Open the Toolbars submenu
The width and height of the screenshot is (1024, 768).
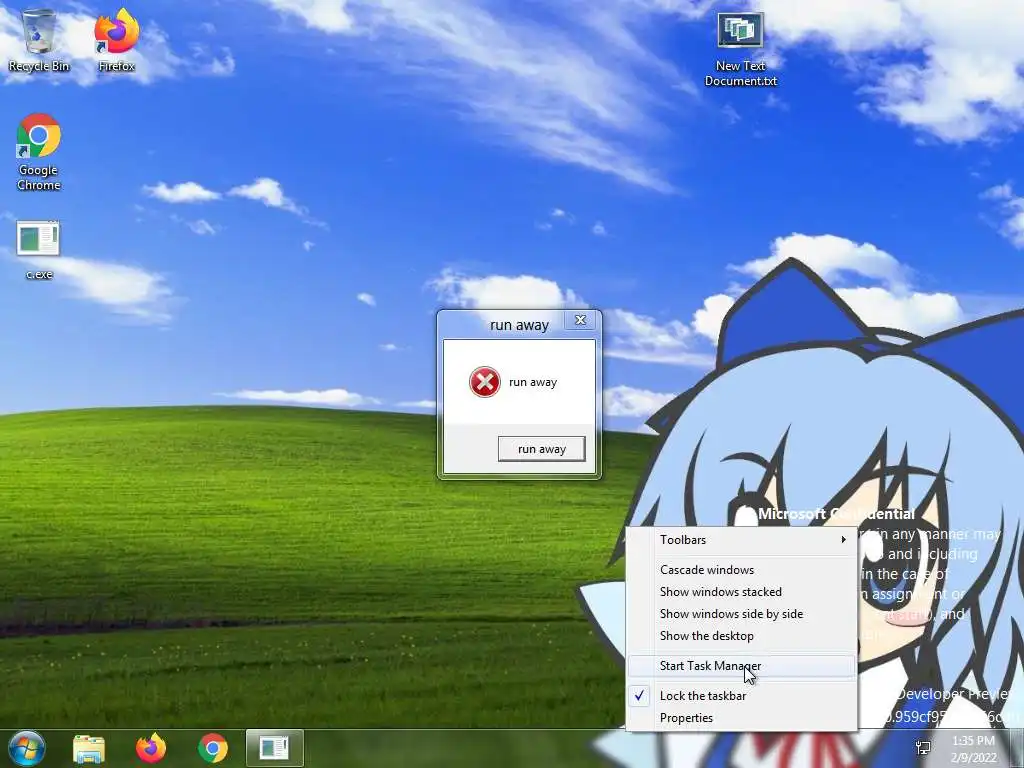pos(742,539)
